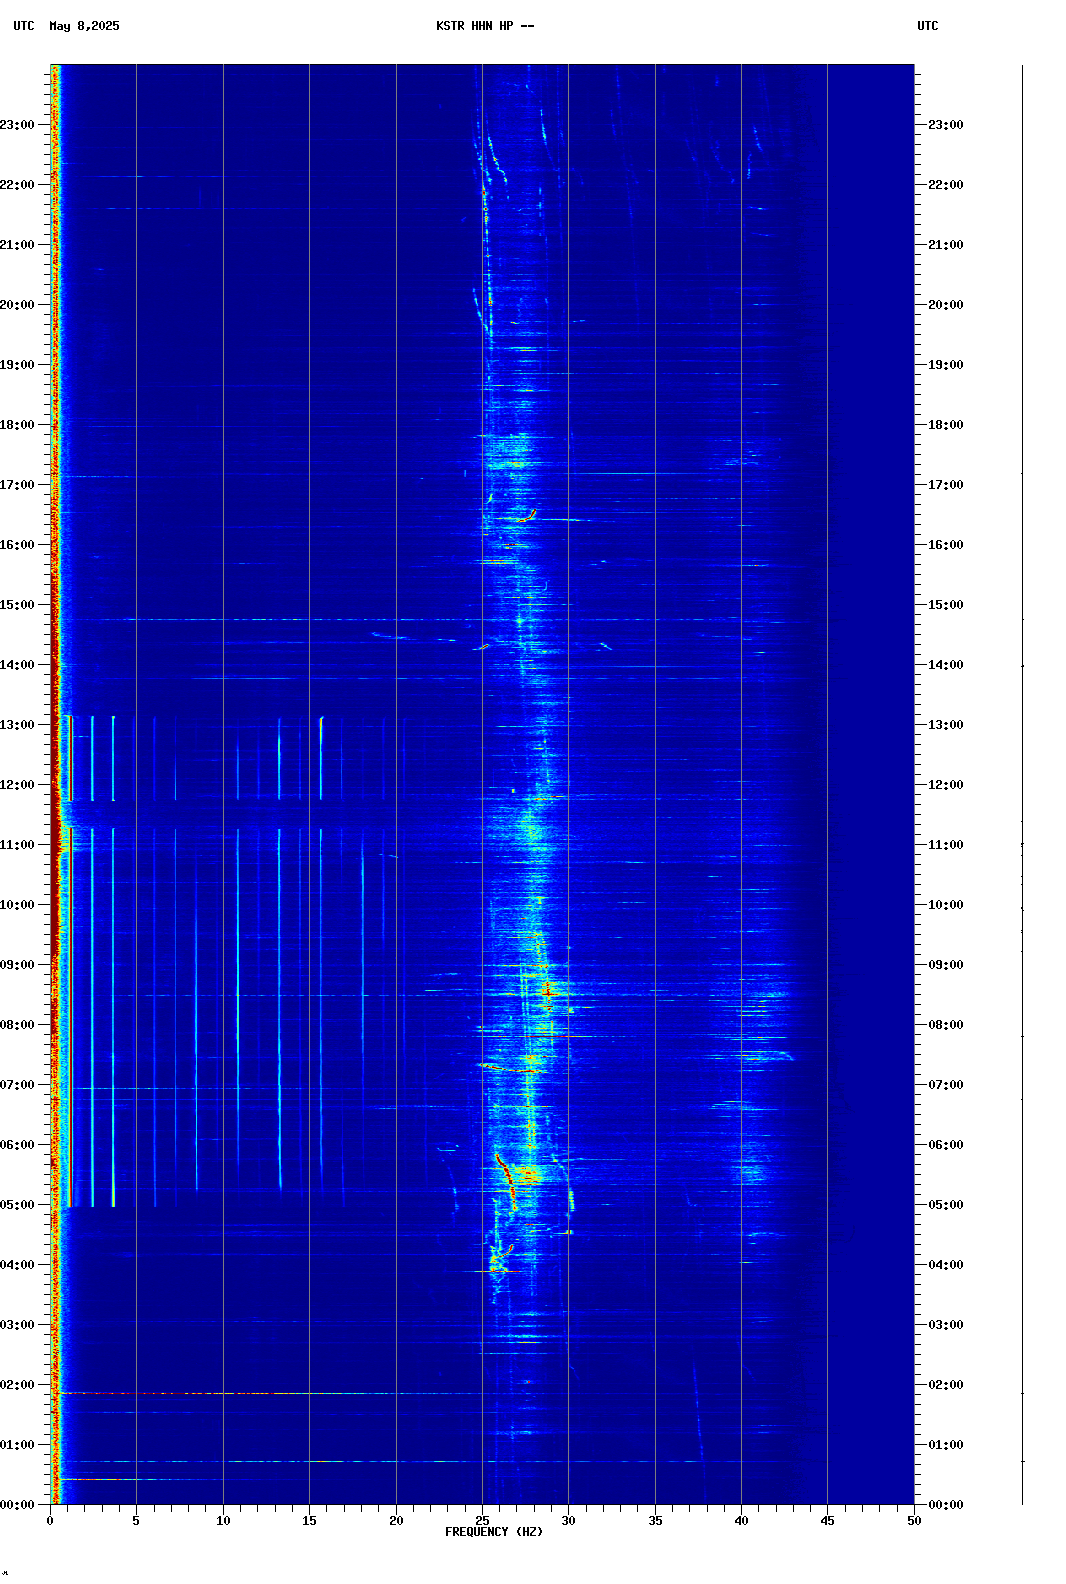The image size is (1066, 1584).
Task: Select the 30 Hz frequency tick label
Action: 568,1521
